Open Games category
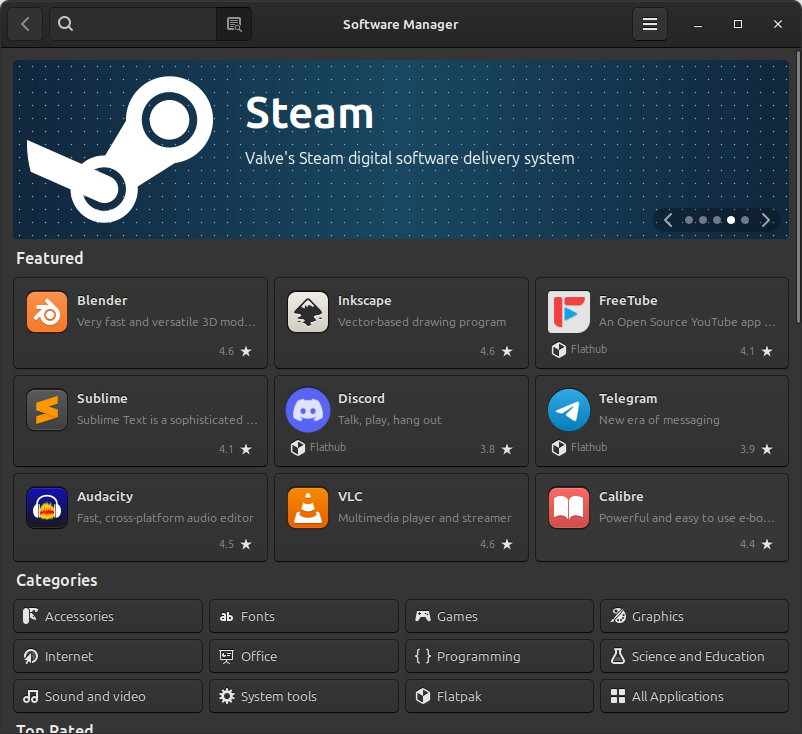The height and width of the screenshot is (734, 802). pyautogui.click(x=499, y=616)
